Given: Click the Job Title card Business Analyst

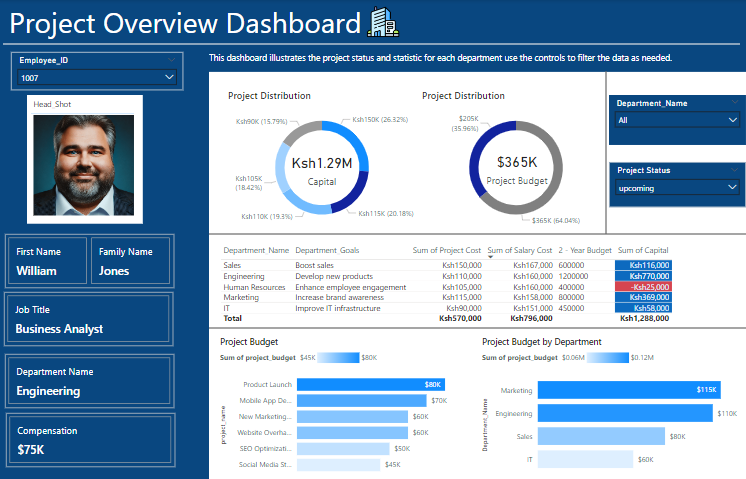Looking at the screenshot, I should pyautogui.click(x=89, y=319).
